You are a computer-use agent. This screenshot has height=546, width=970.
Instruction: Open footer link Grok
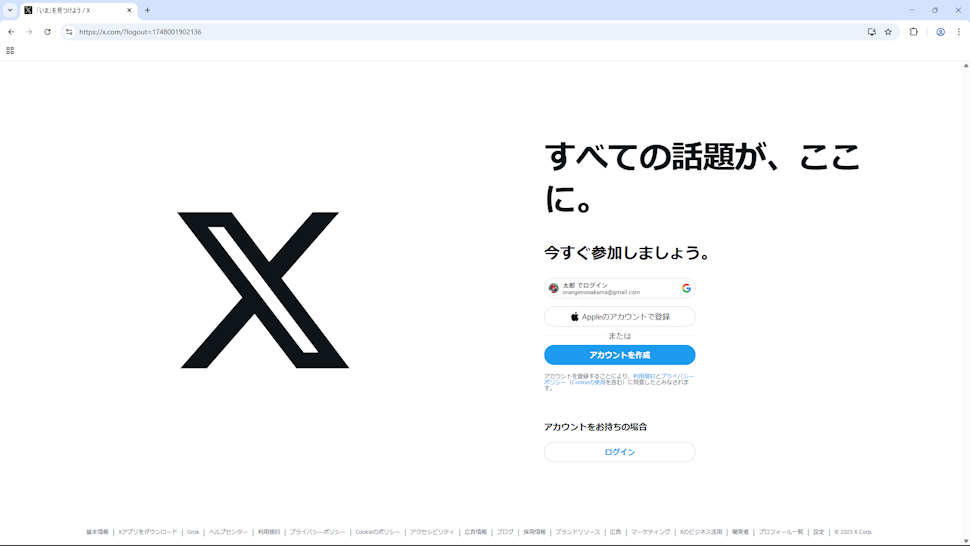[x=193, y=532]
